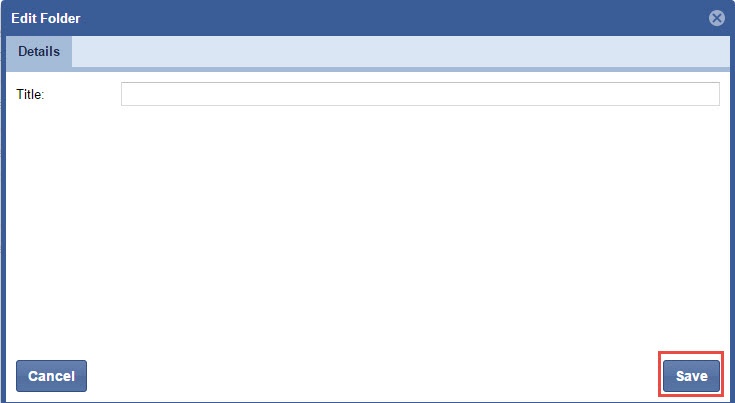Hit the circled X close icon

coord(716,18)
